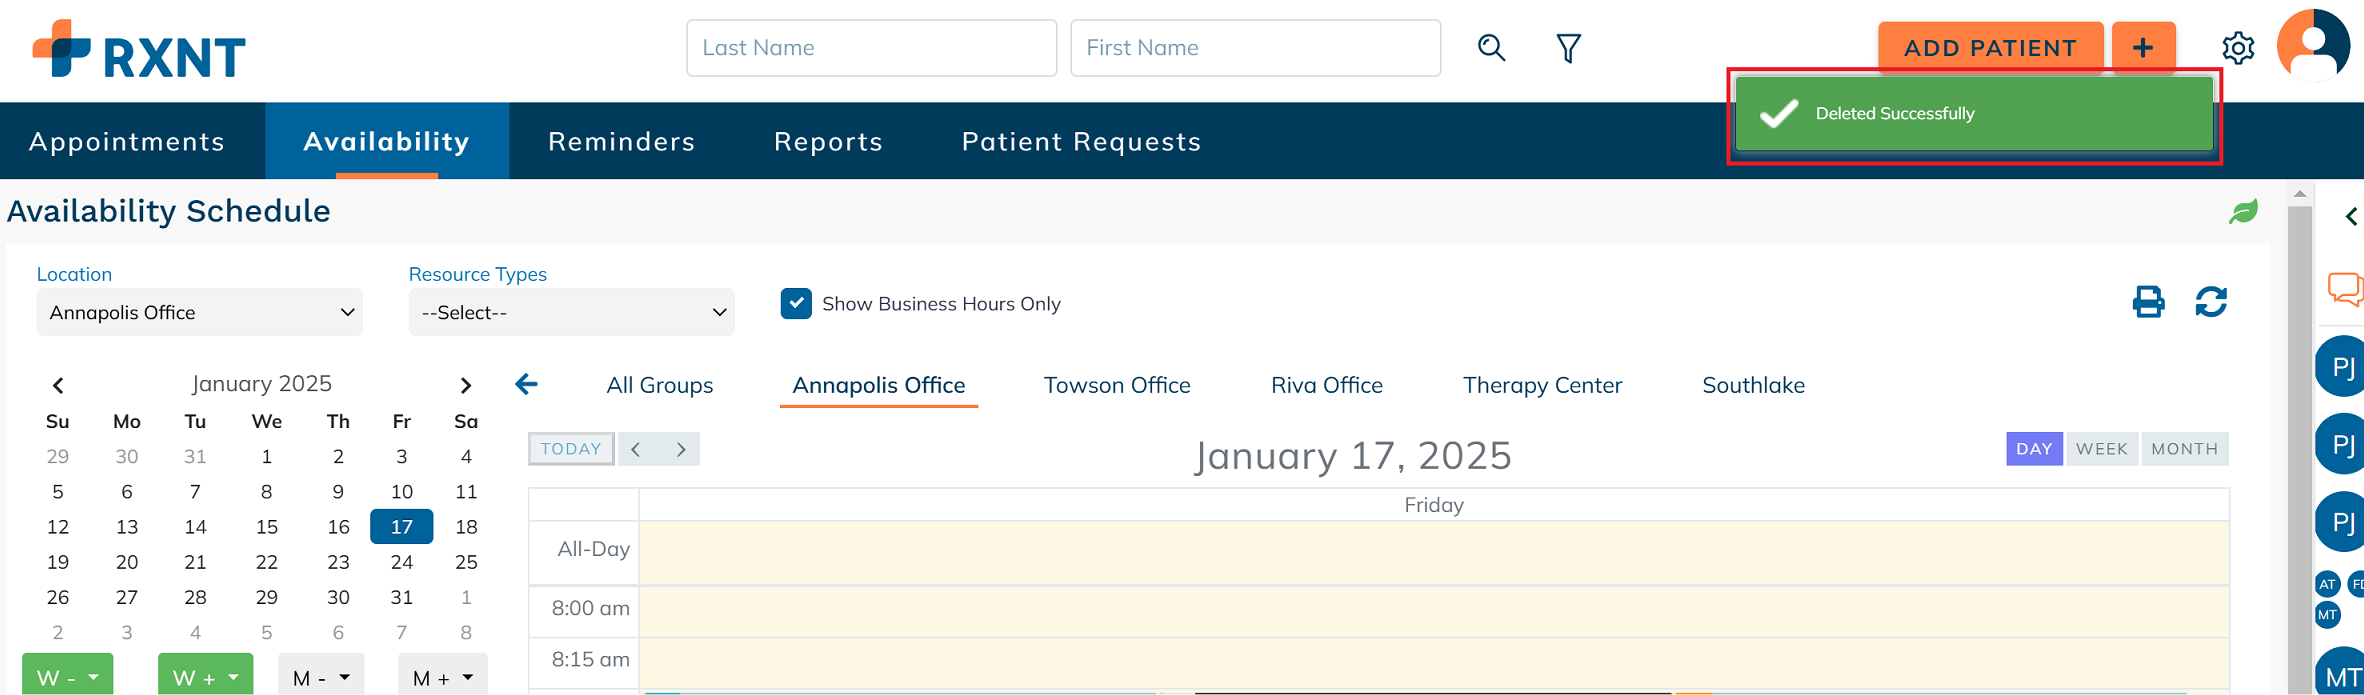
Task: Uncheck Show Business Hours Only
Action: [x=796, y=304]
